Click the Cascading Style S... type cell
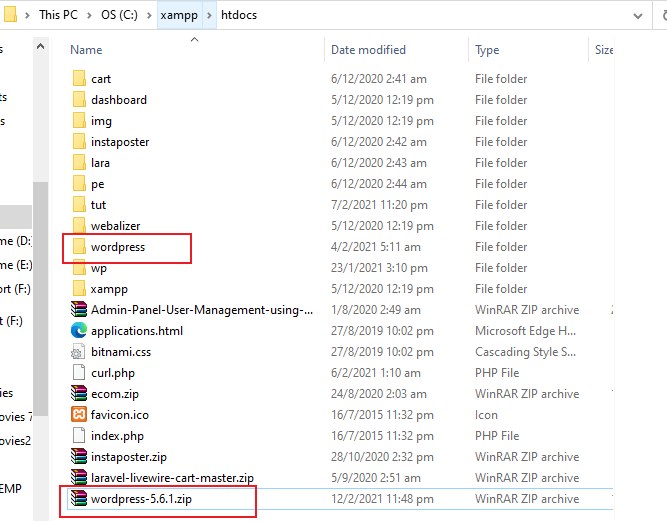Image resolution: width=667 pixels, height=521 pixels. click(525, 352)
